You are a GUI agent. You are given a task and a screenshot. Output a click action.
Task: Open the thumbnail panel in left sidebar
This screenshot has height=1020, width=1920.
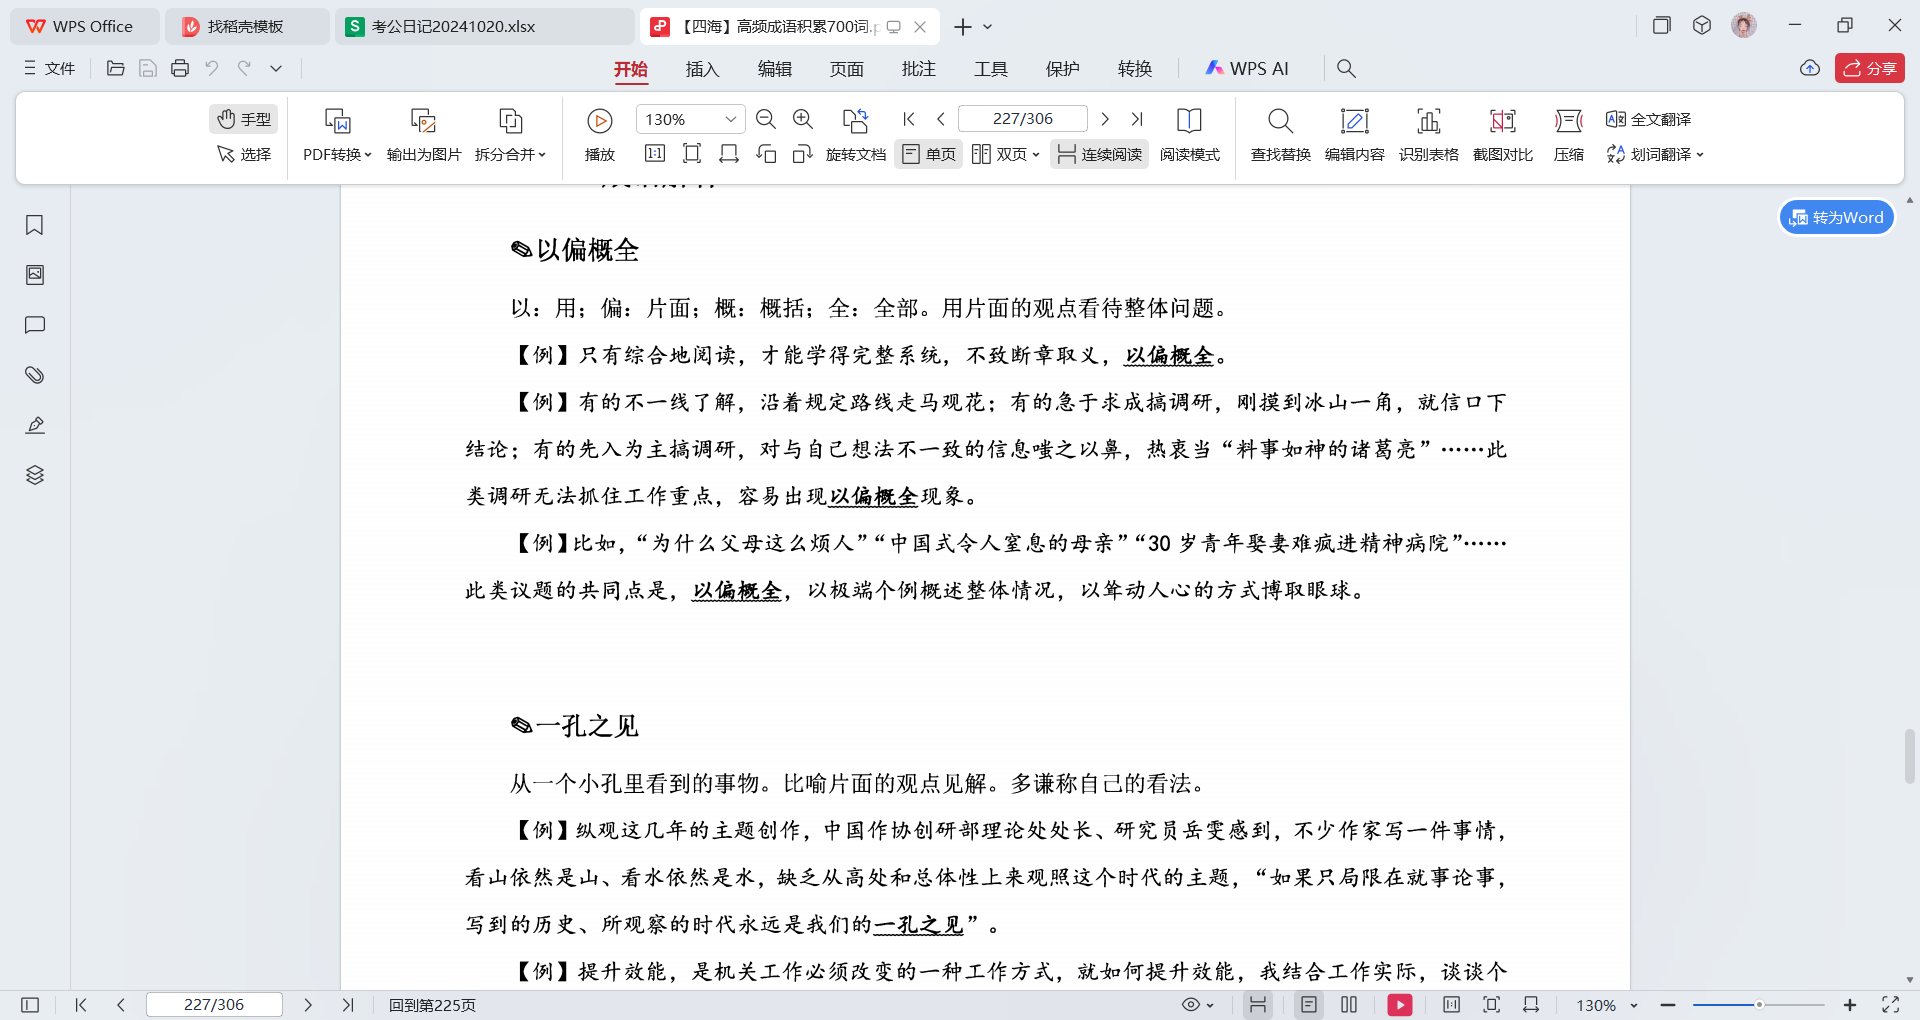pos(35,275)
